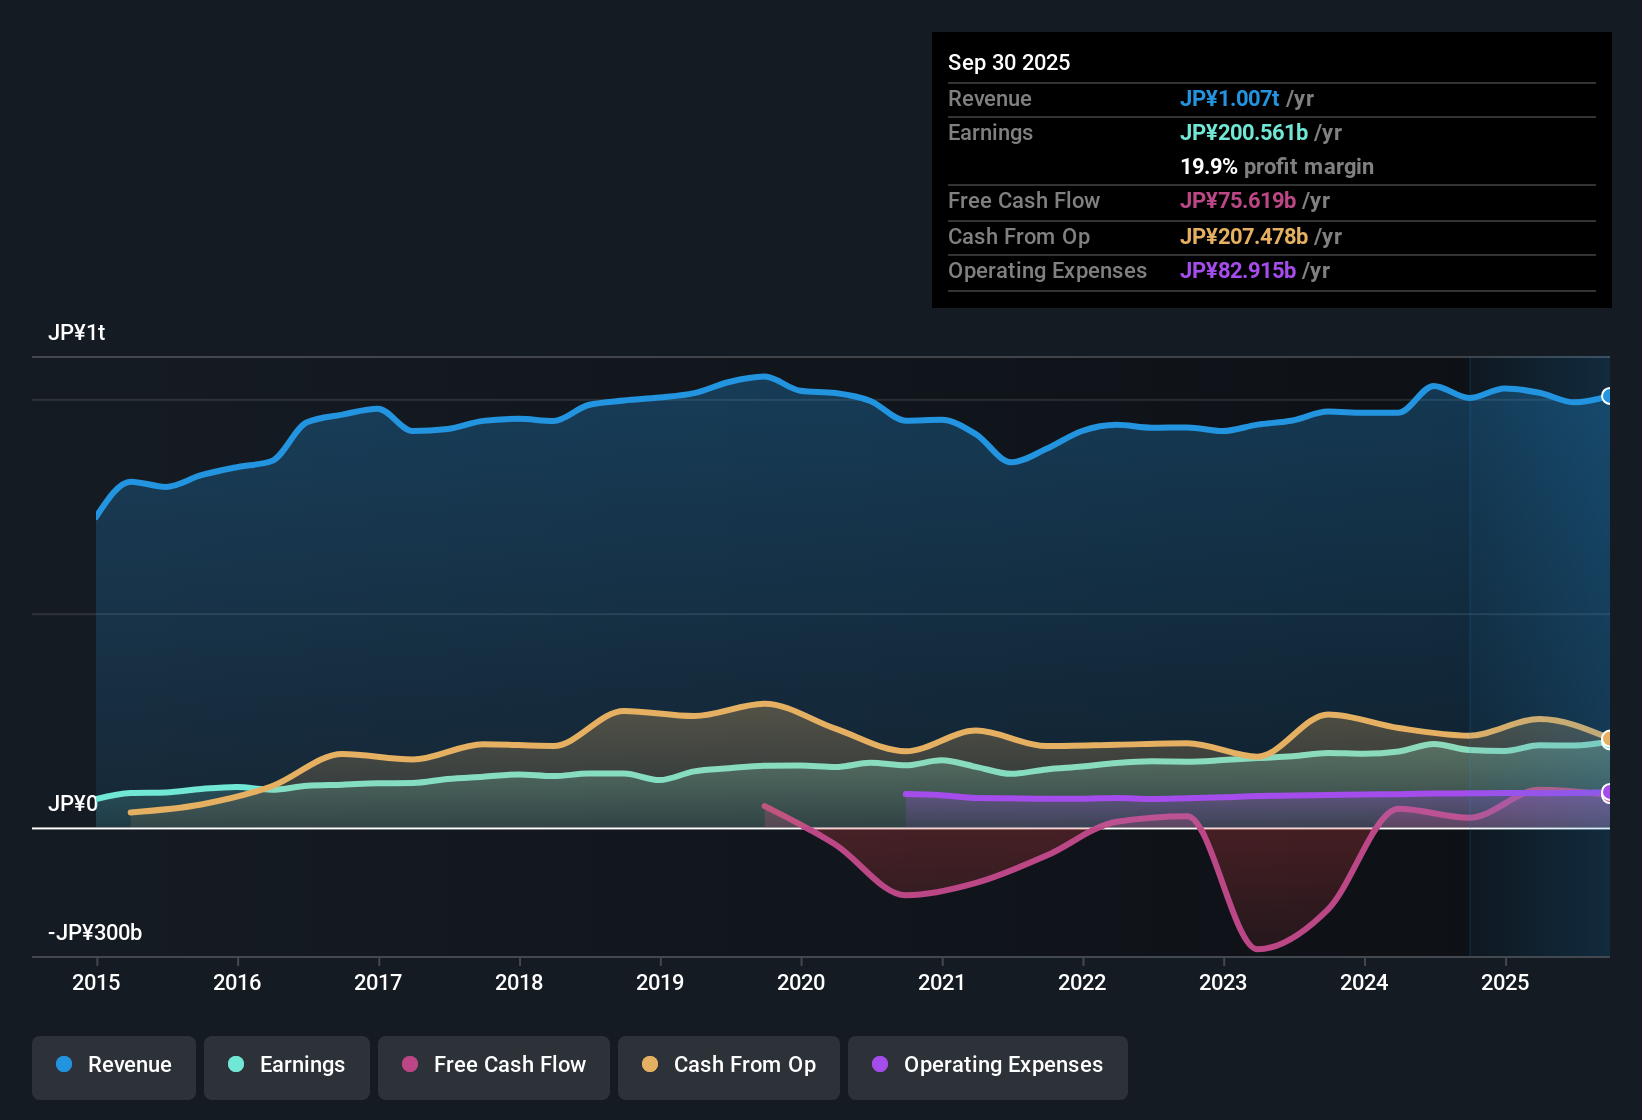Open details for the Earnings legend entry

[x=287, y=1065]
